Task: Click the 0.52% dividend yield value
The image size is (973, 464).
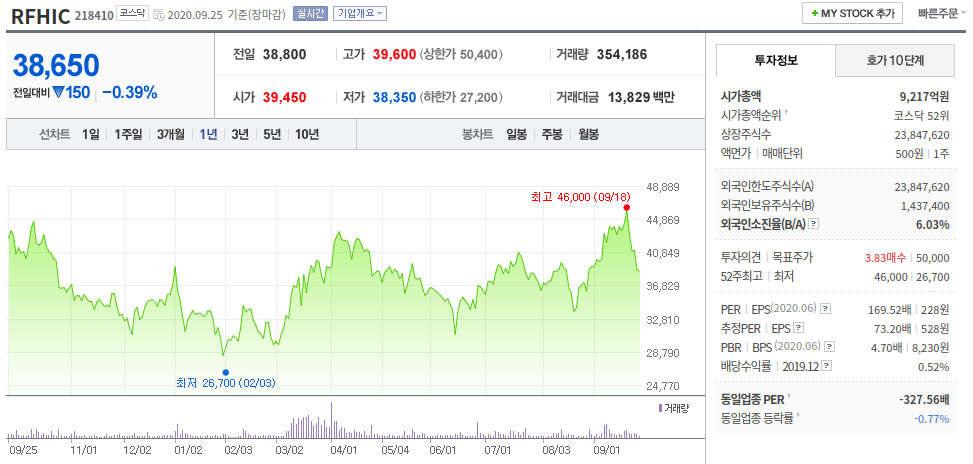Action: pos(934,367)
